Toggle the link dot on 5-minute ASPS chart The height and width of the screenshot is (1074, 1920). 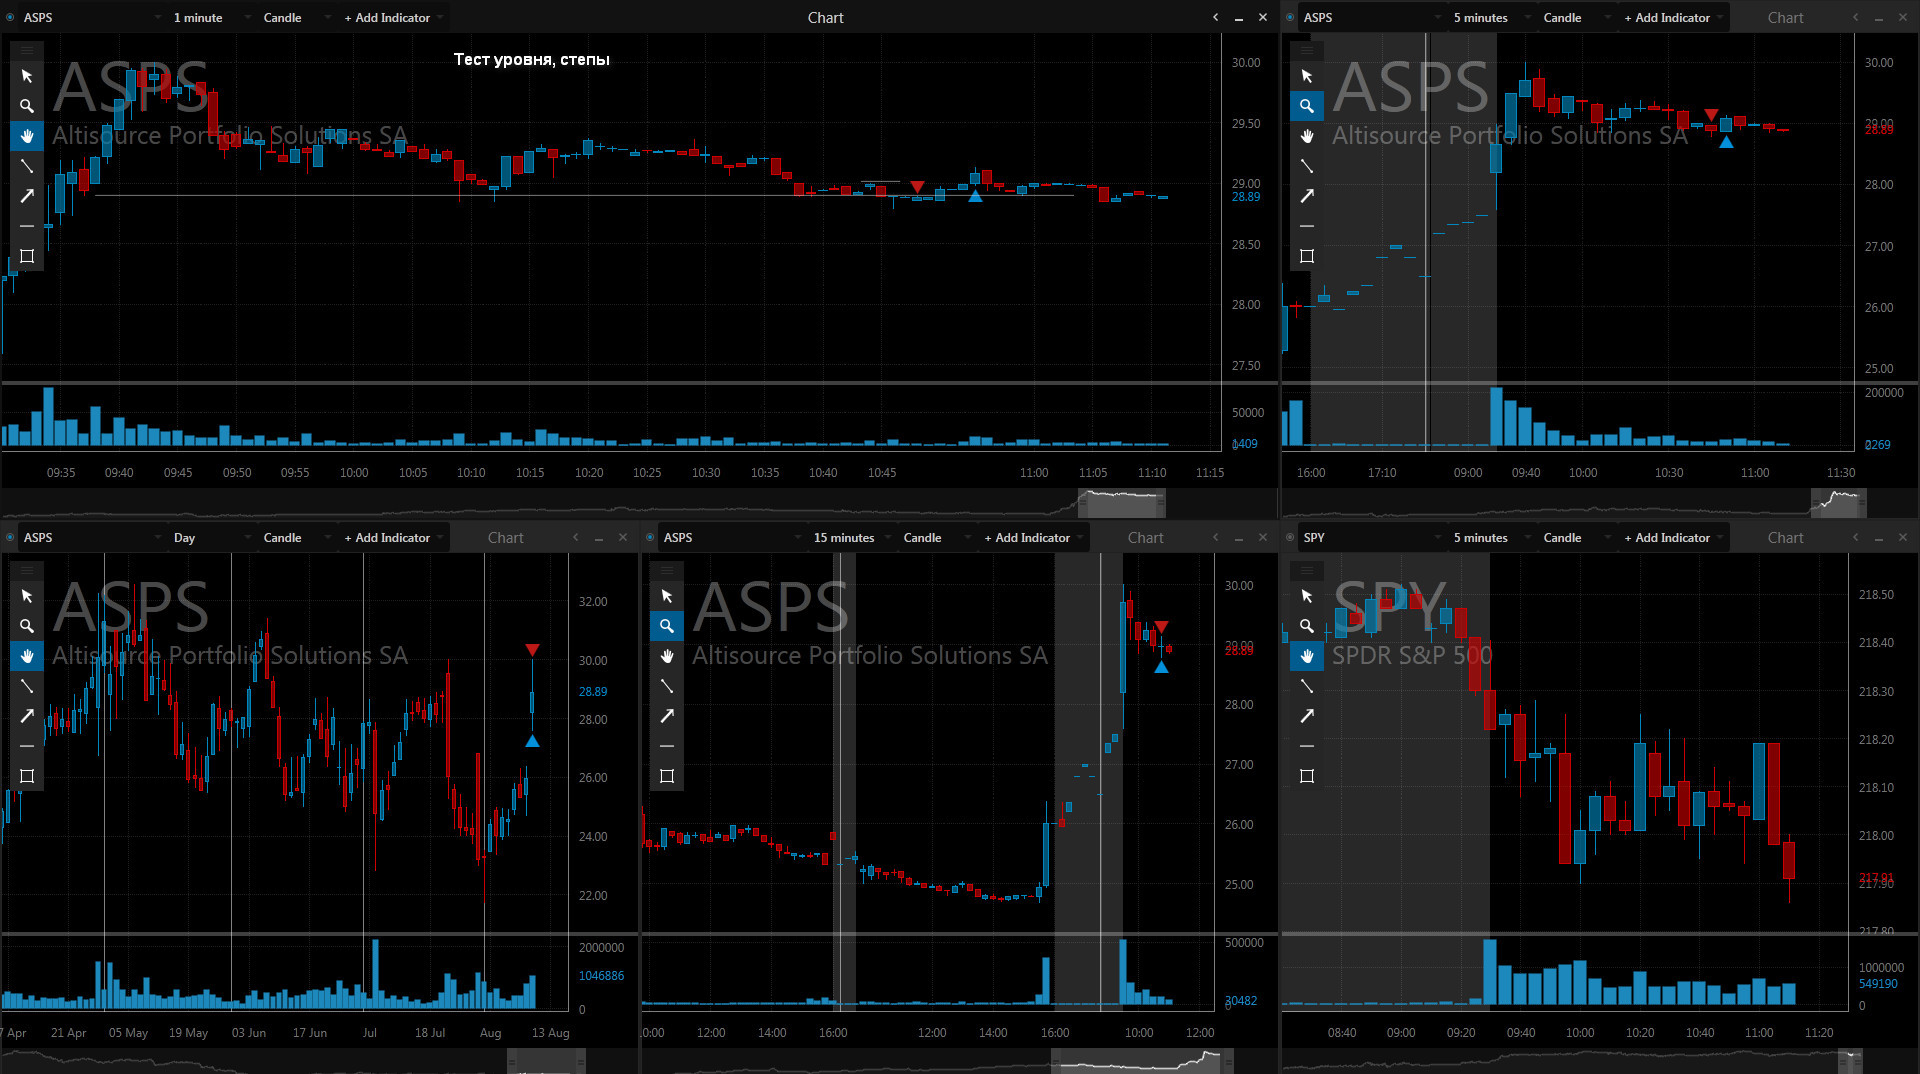1290,17
